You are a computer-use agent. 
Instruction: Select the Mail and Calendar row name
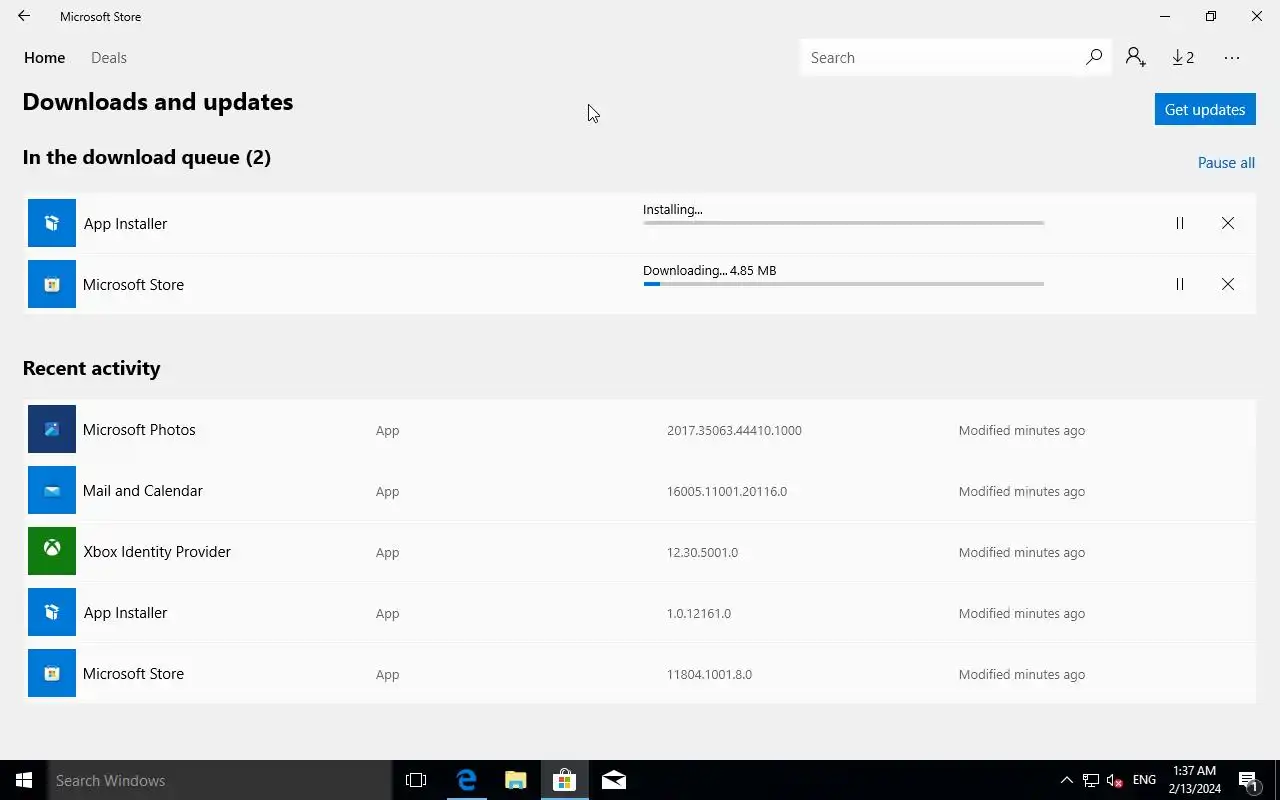tap(143, 490)
